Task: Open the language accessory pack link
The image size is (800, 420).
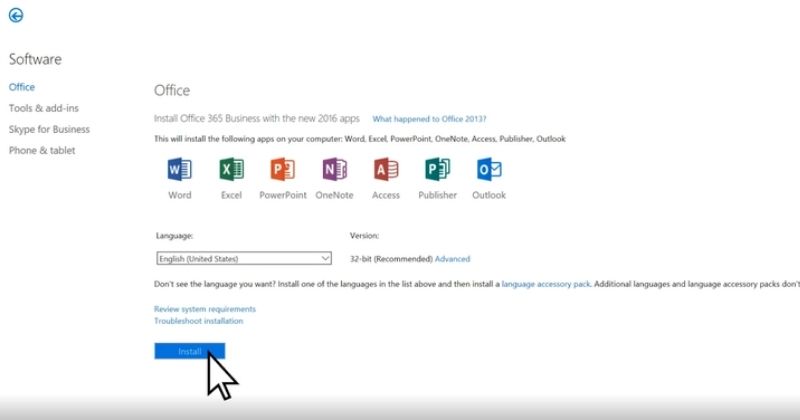Action: point(546,284)
